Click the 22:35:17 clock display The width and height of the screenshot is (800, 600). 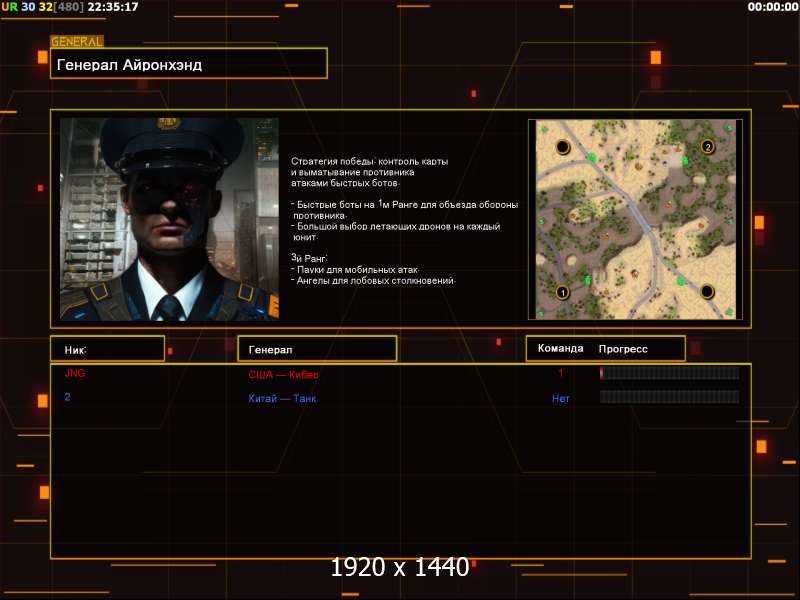(113, 7)
